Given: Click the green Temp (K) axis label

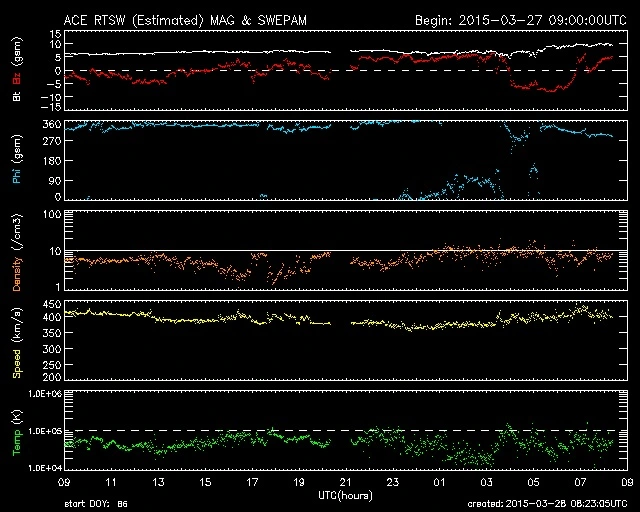Looking at the screenshot, I should [17, 430].
